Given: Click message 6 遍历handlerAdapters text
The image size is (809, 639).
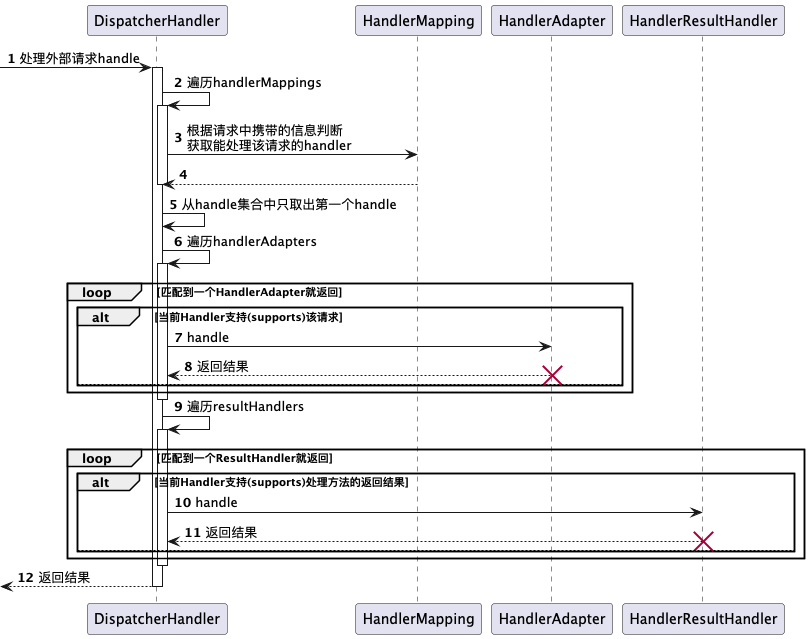Looking at the screenshot, I should 245,241.
